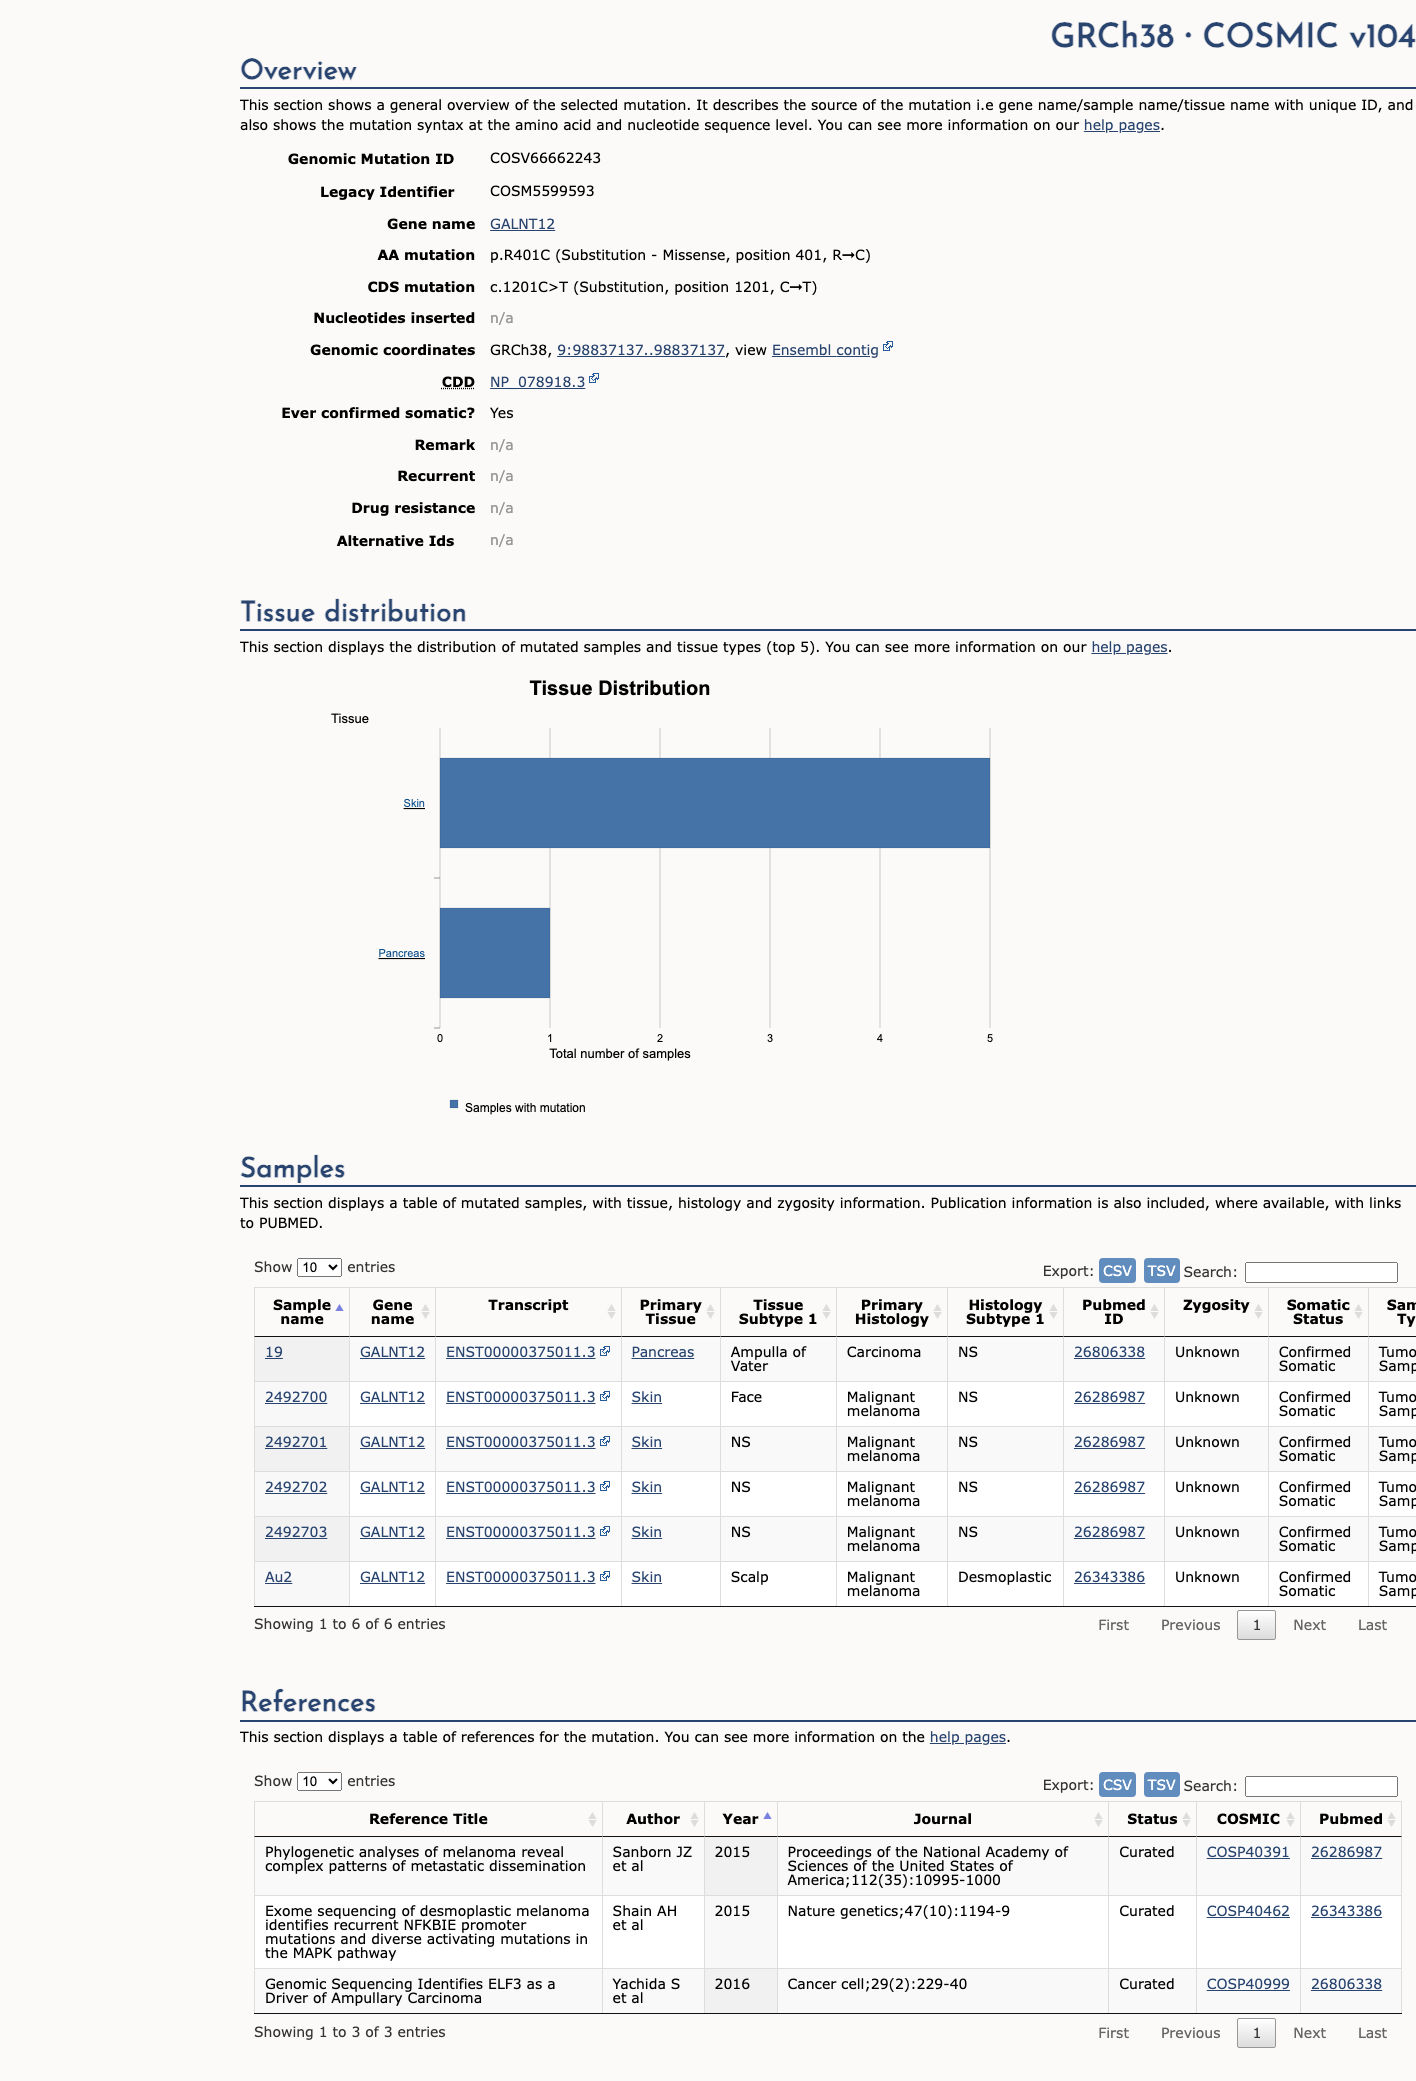This screenshot has width=1416, height=2081.
Task: Click the sort arrows on Journal column
Action: point(1098,1819)
